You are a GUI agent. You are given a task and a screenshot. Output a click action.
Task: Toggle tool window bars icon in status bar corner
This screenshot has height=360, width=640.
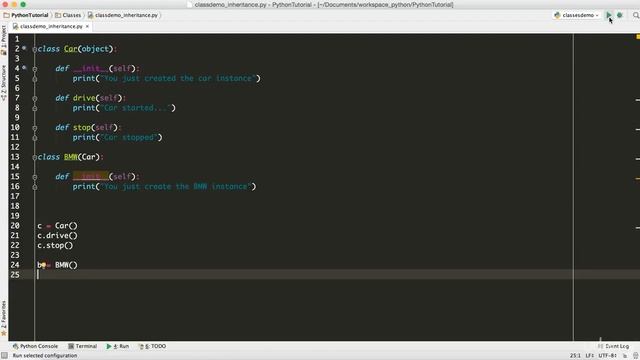point(4,356)
